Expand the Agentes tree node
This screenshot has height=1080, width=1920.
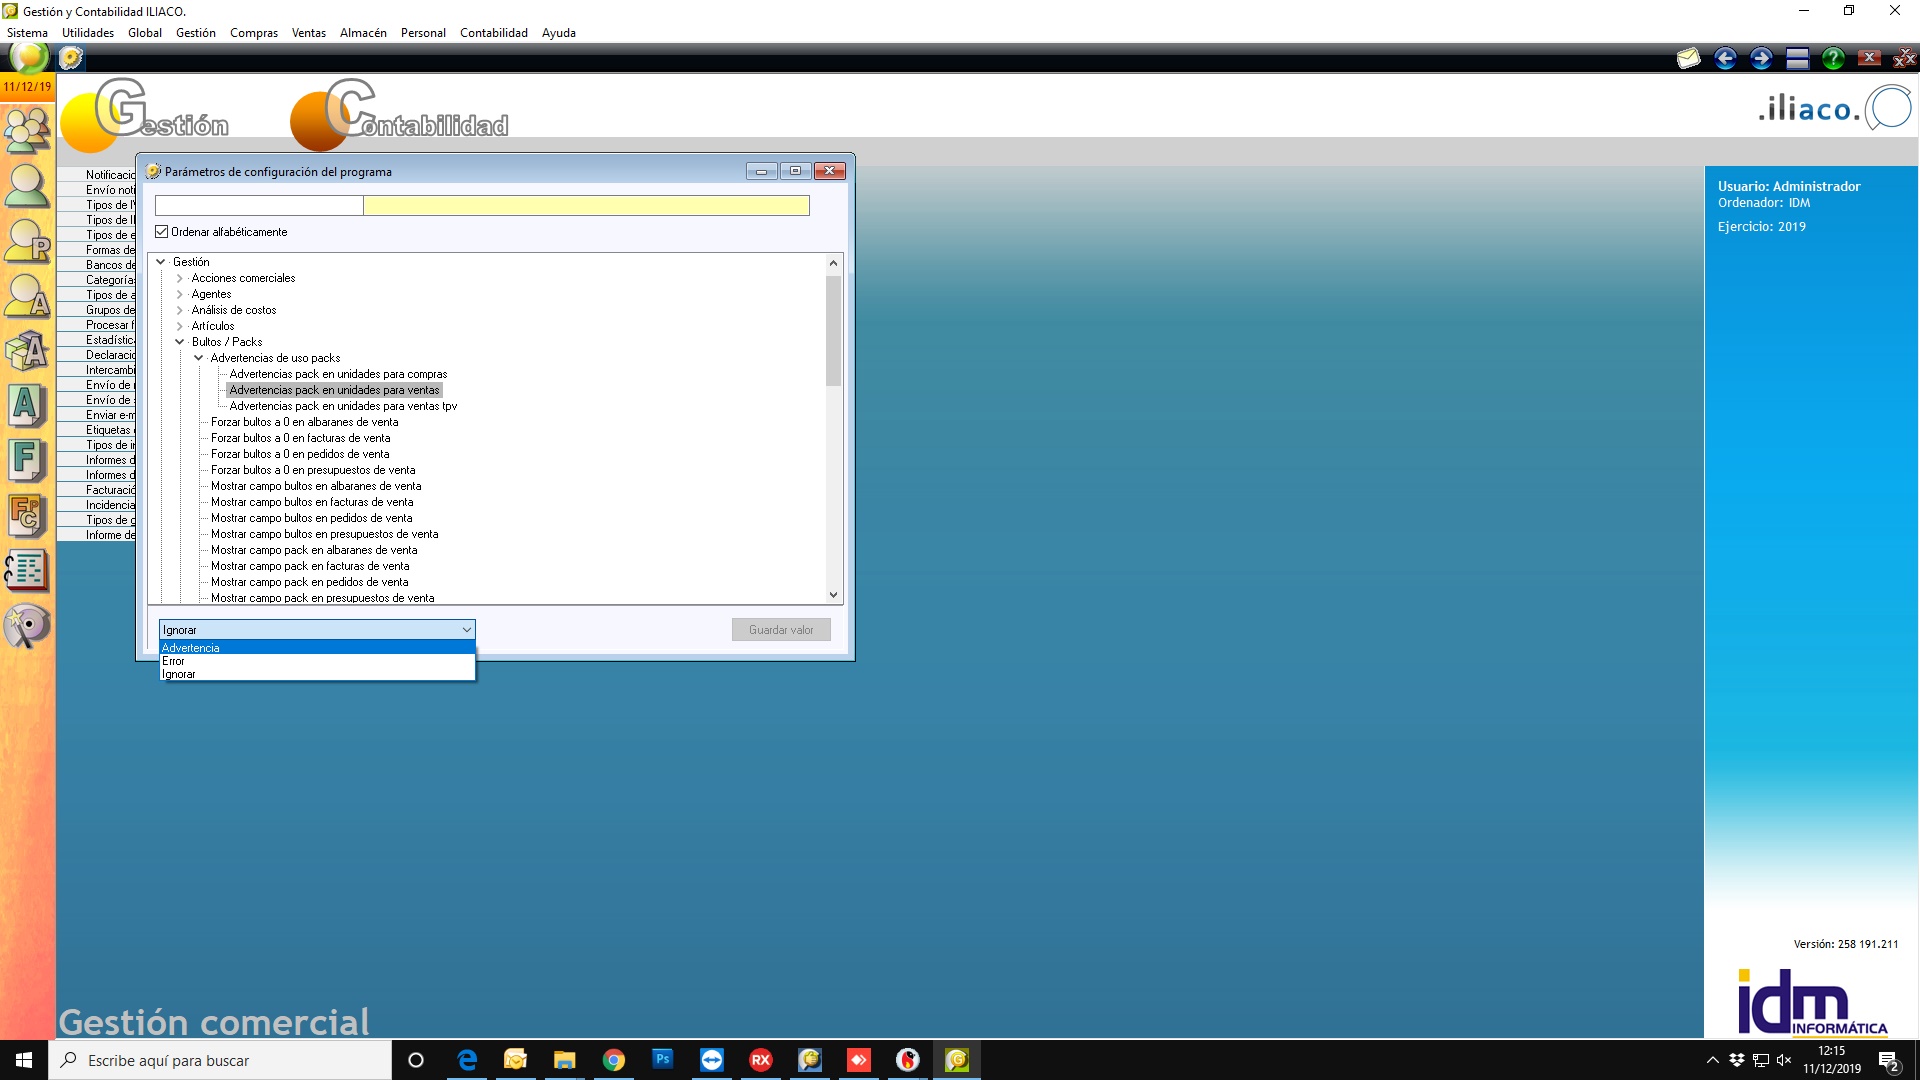pos(180,294)
